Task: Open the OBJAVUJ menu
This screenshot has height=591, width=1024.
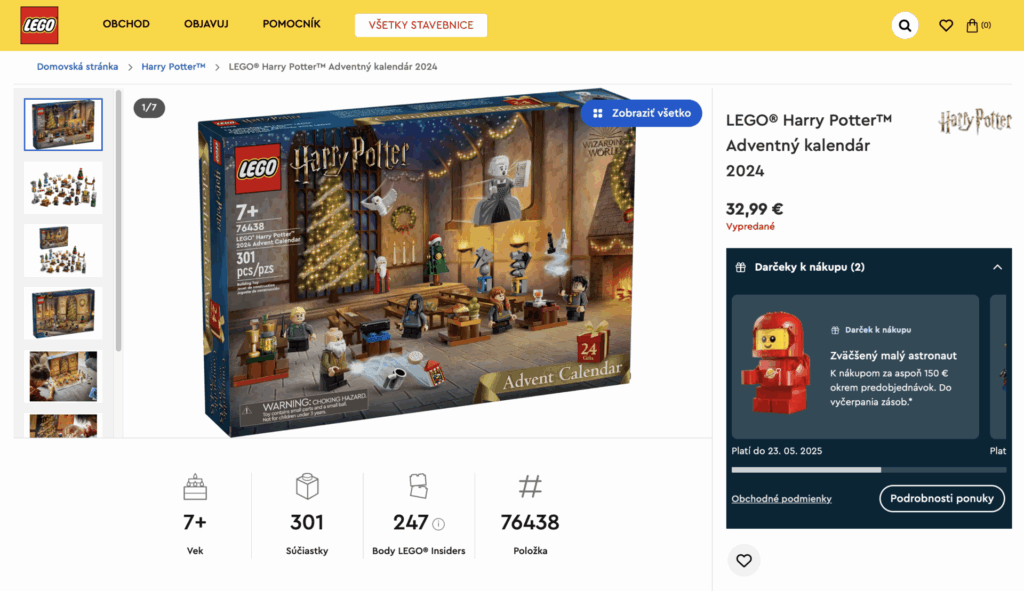Action: [206, 24]
